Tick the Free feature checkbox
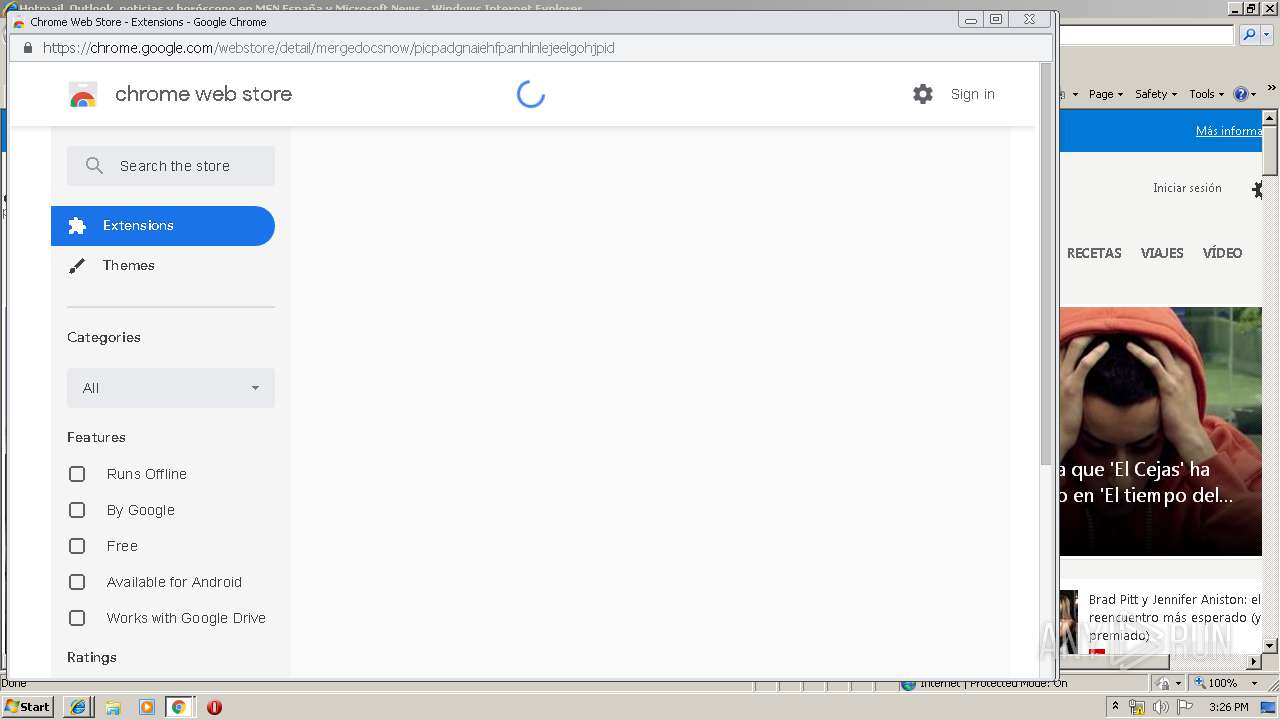 77,546
